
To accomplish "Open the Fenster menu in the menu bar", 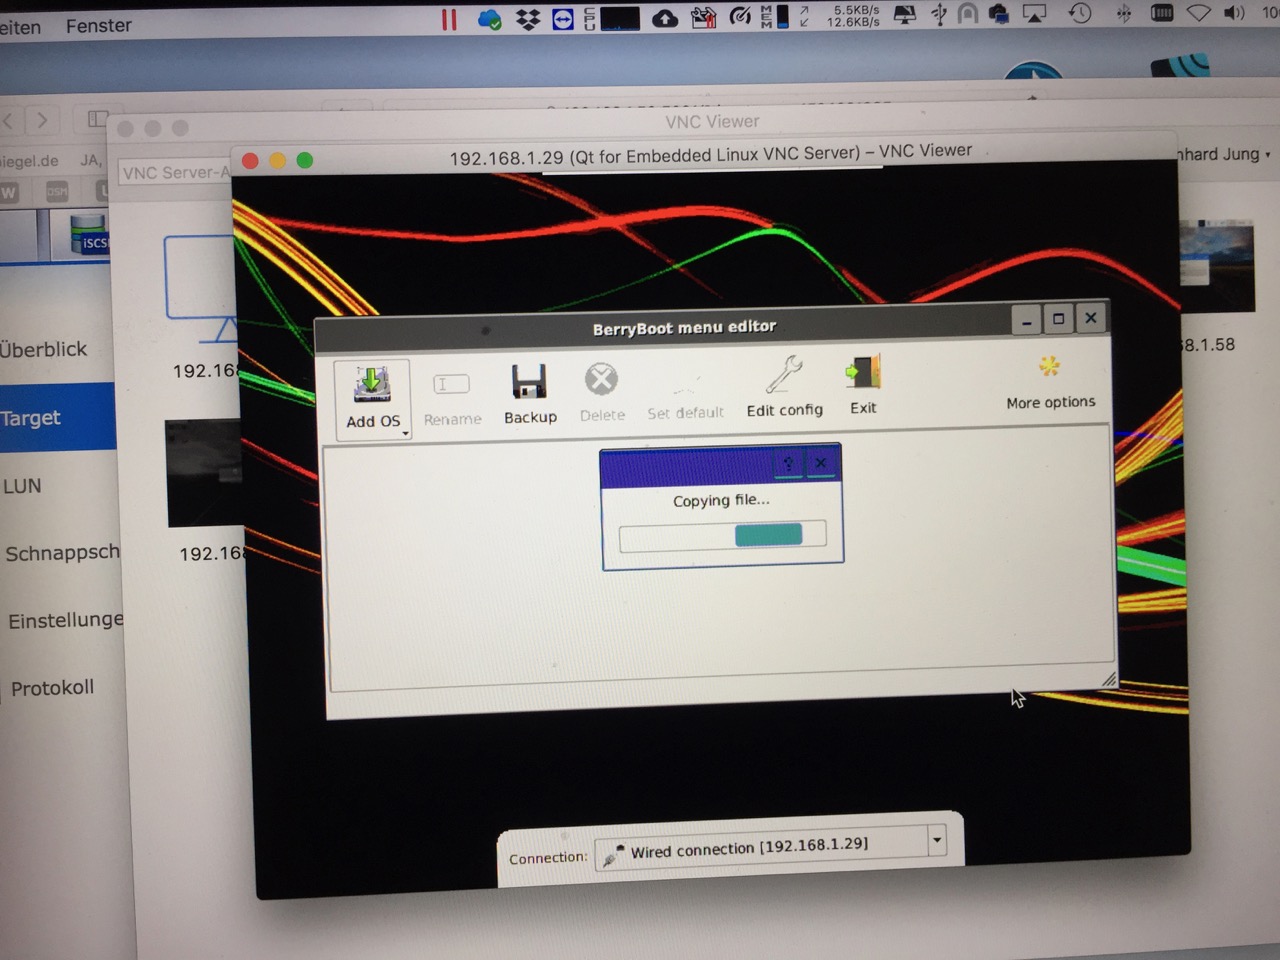I will pos(97,25).
